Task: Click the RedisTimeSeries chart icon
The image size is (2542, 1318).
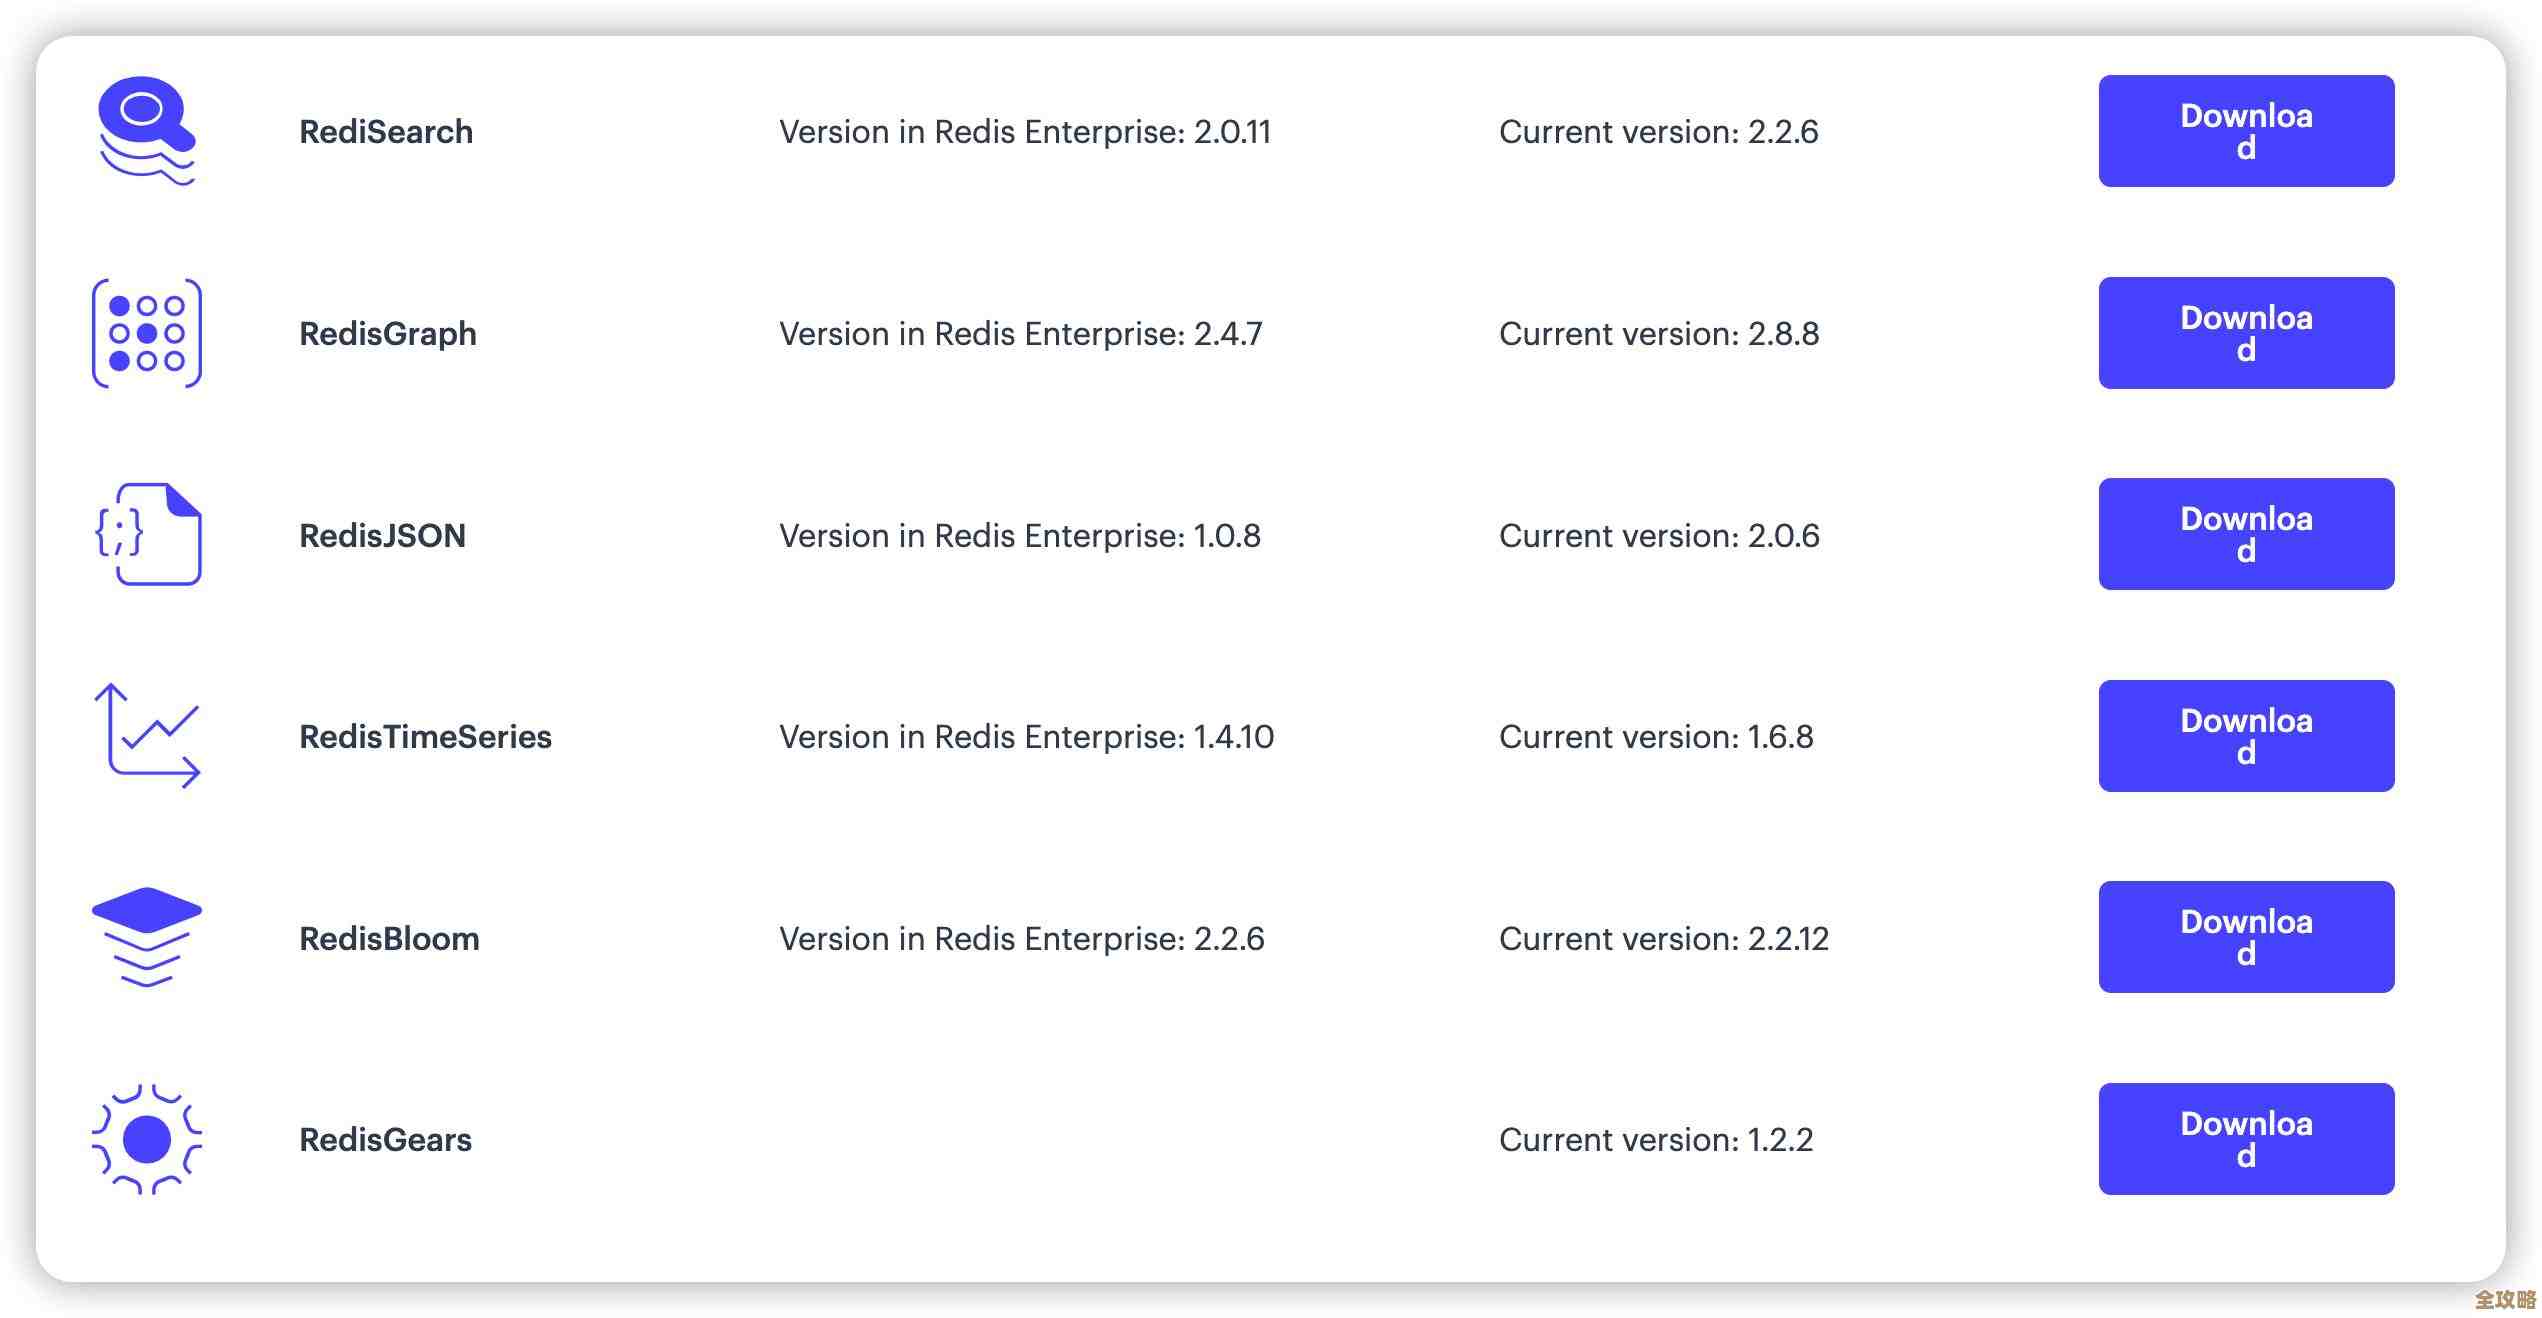Action: [148, 736]
